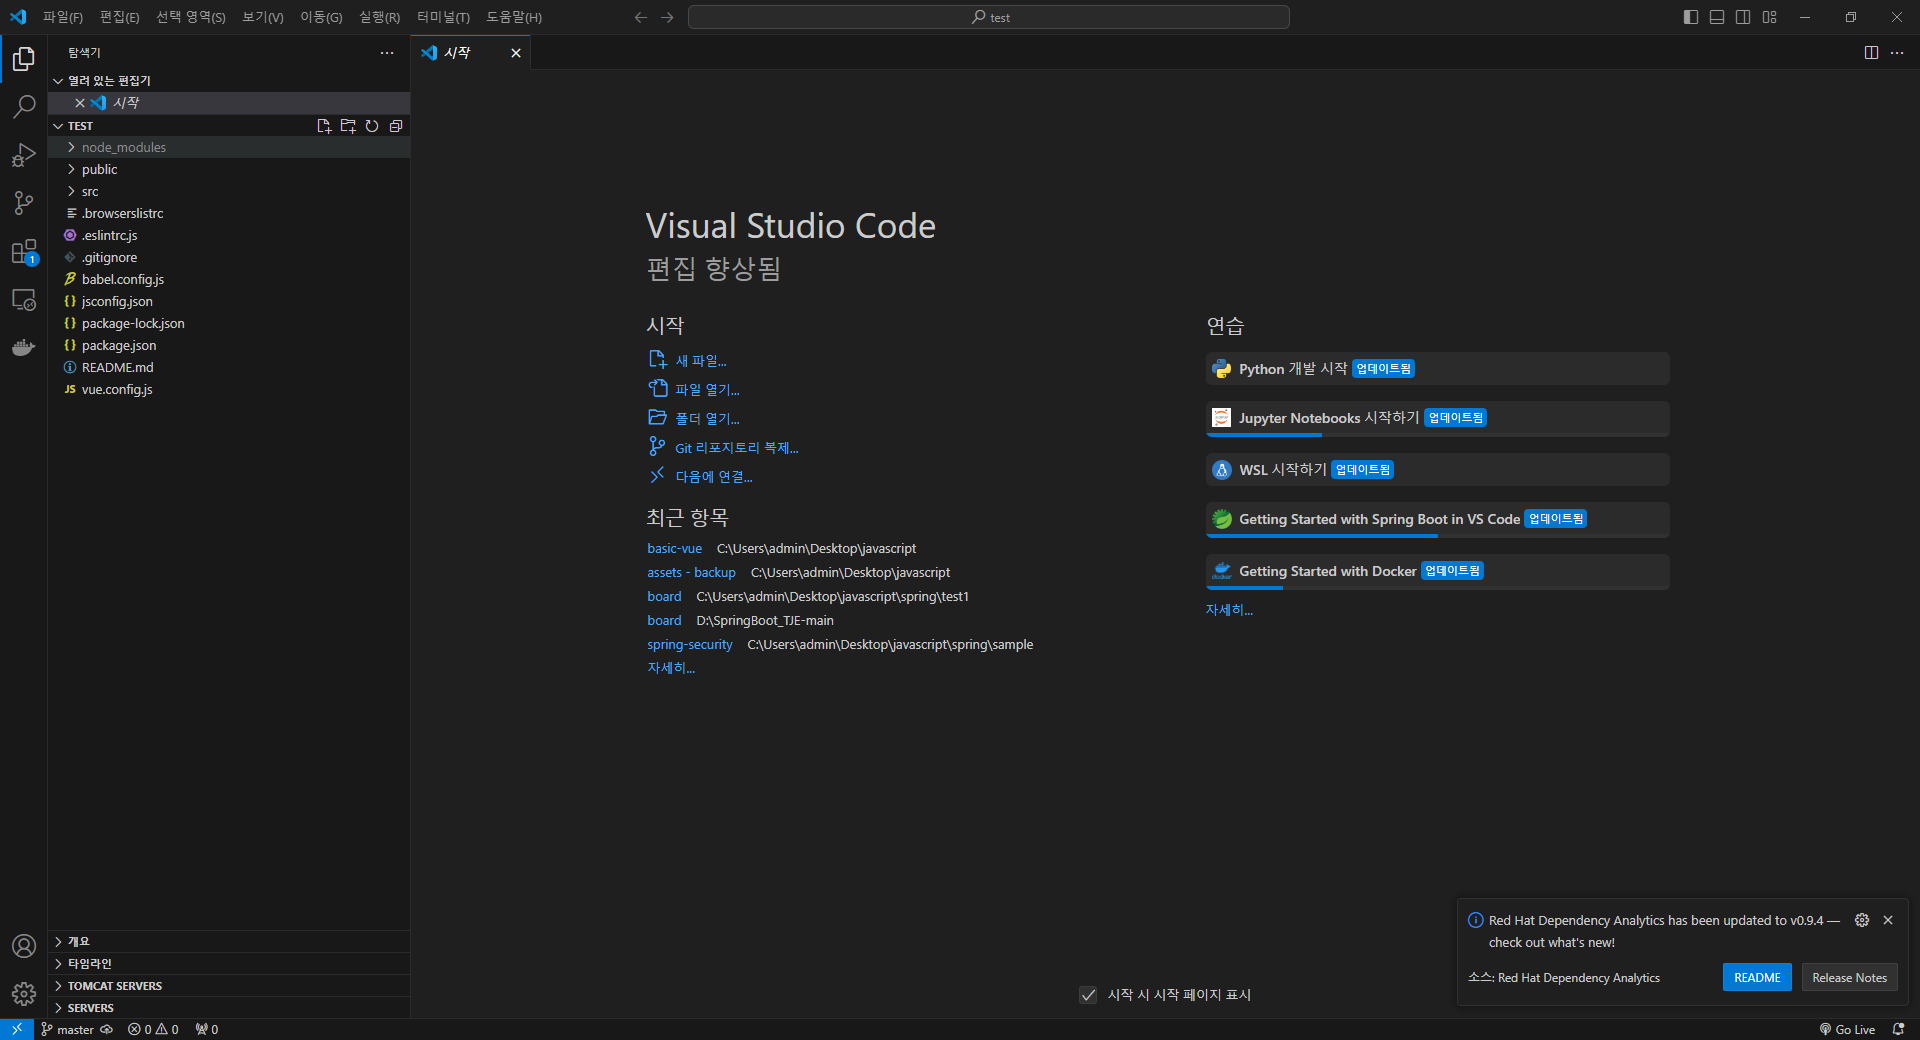The width and height of the screenshot is (1920, 1040).
Task: Expand the public folder
Action: tap(229, 169)
